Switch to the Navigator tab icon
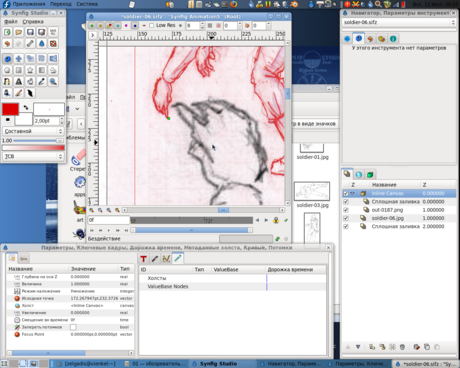 347,39
